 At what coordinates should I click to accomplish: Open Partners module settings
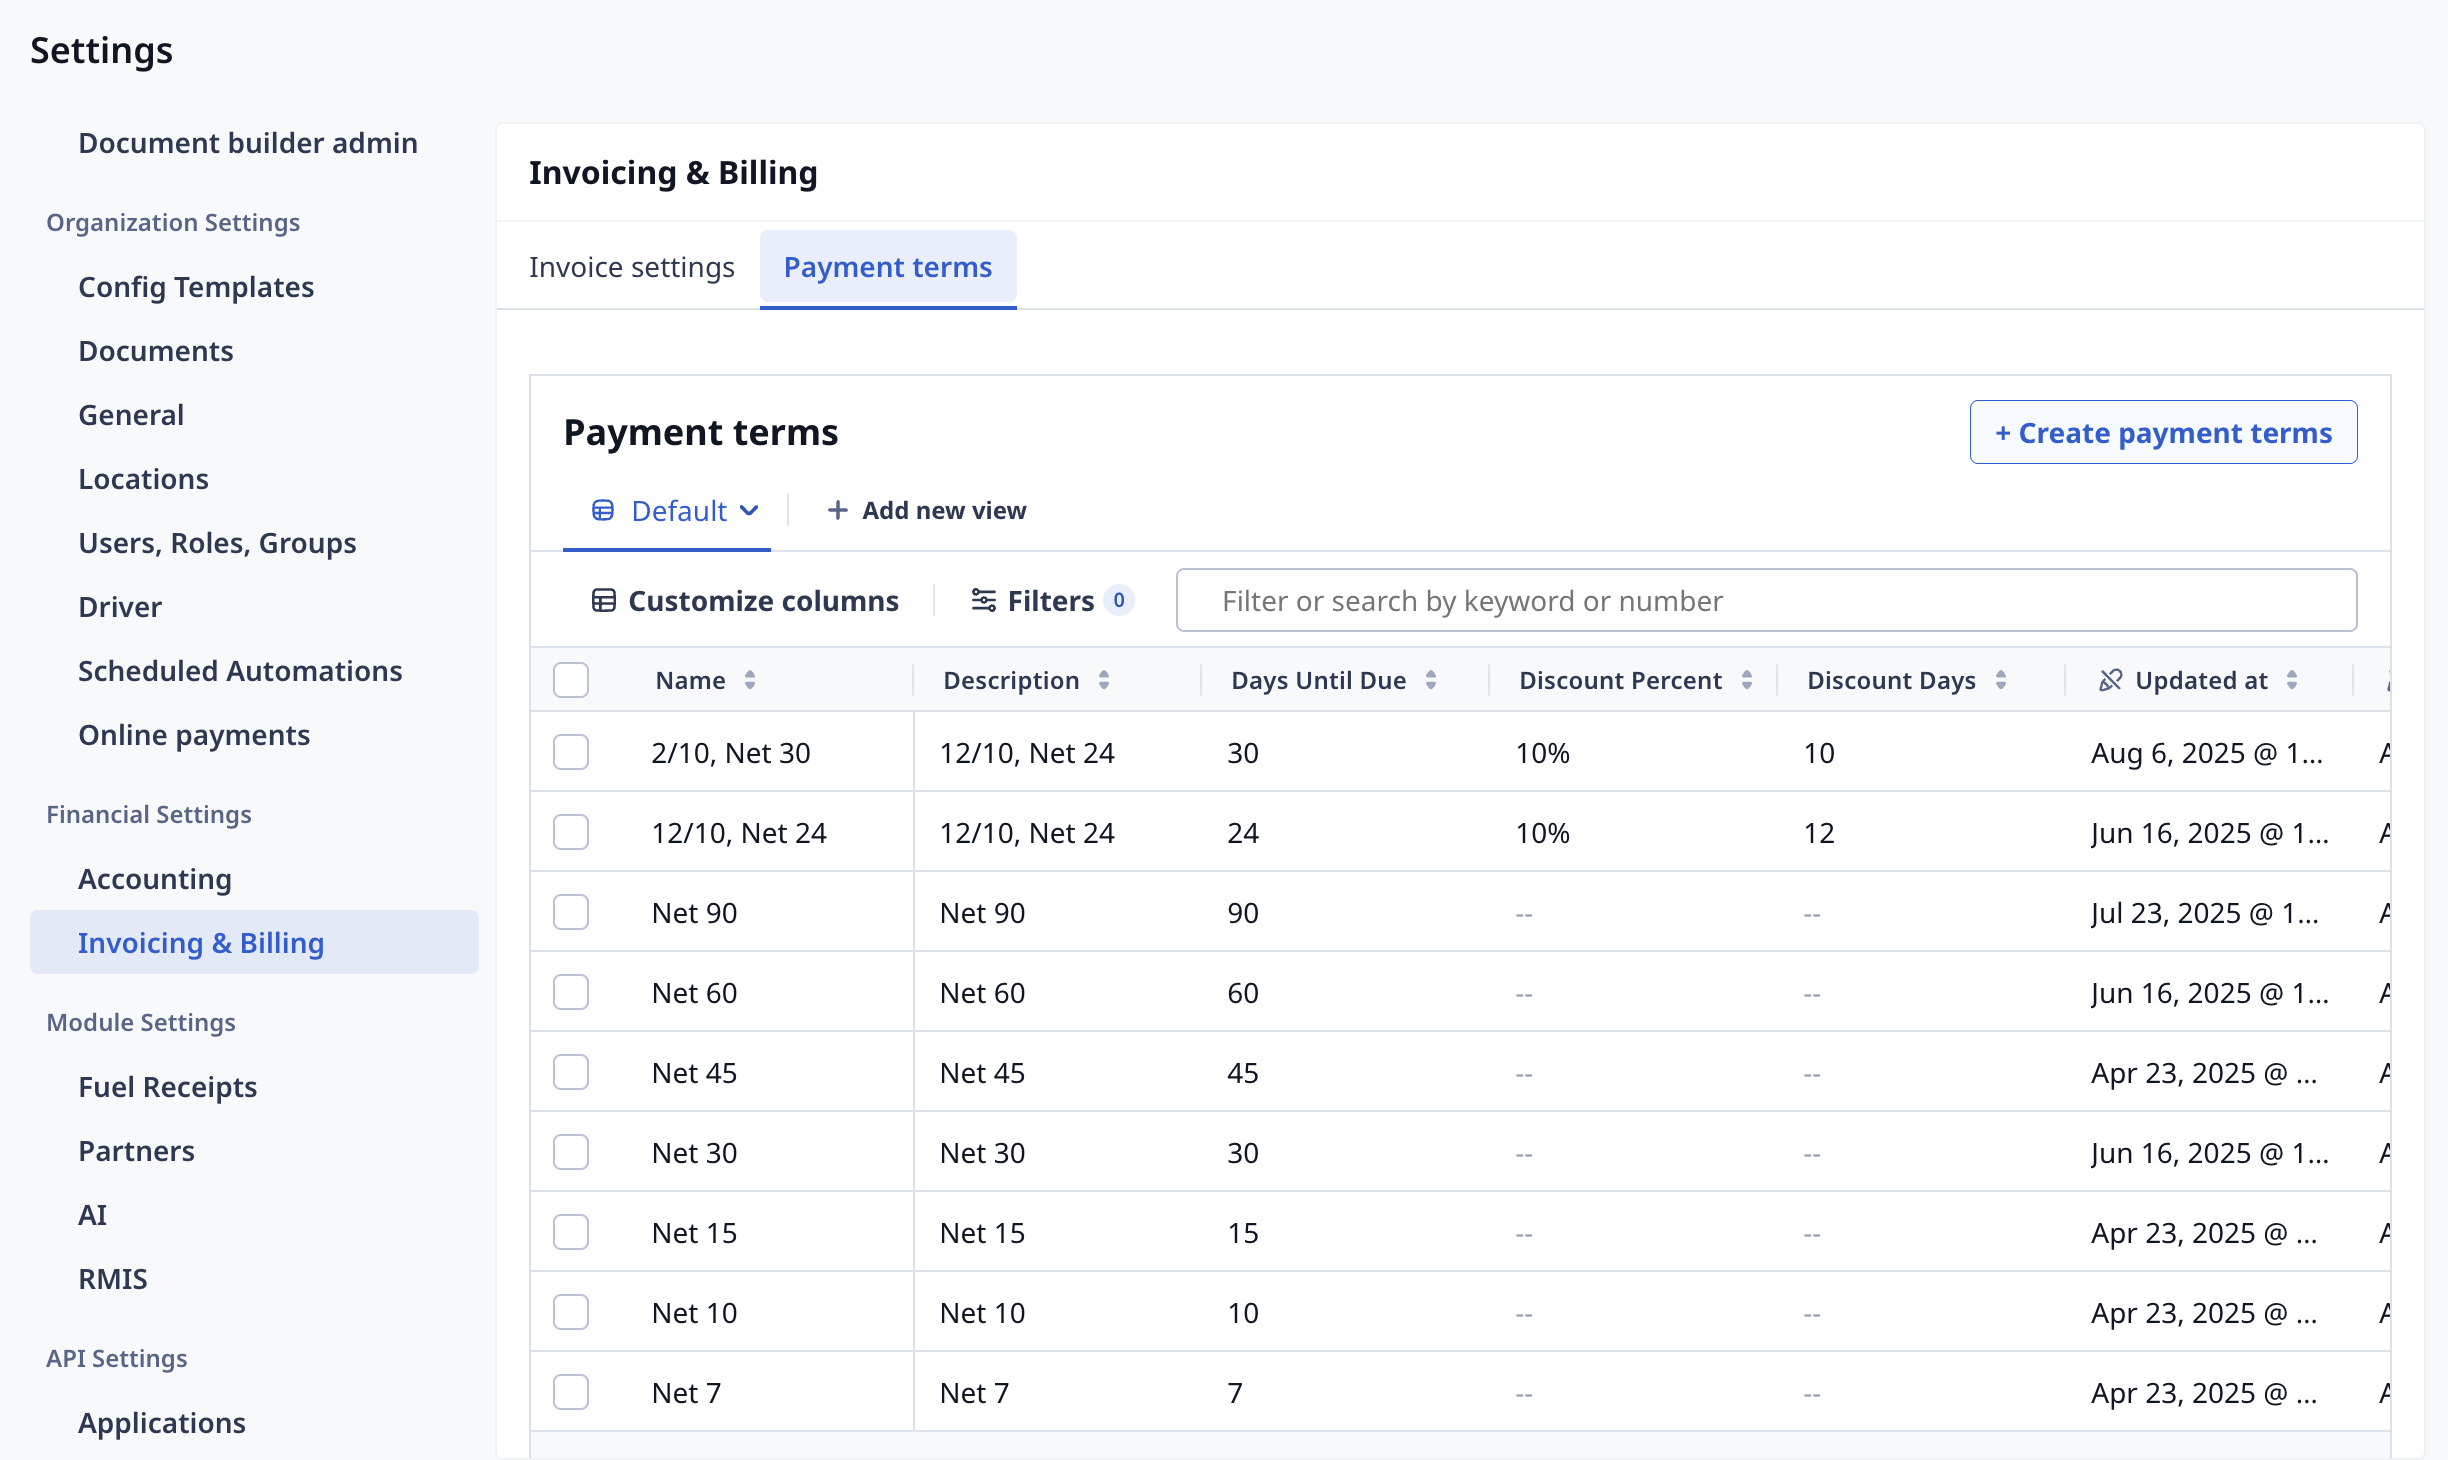137,1151
